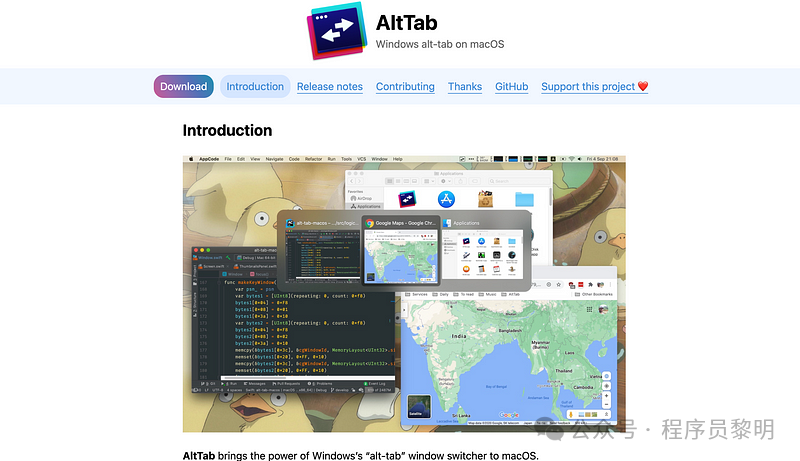This screenshot has height=461, width=800.
Task: Click App Store icon in Finder window
Action: pyautogui.click(x=446, y=199)
